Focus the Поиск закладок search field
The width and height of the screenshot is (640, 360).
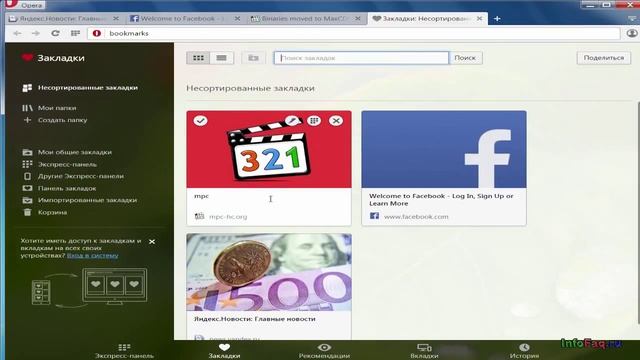click(361, 58)
